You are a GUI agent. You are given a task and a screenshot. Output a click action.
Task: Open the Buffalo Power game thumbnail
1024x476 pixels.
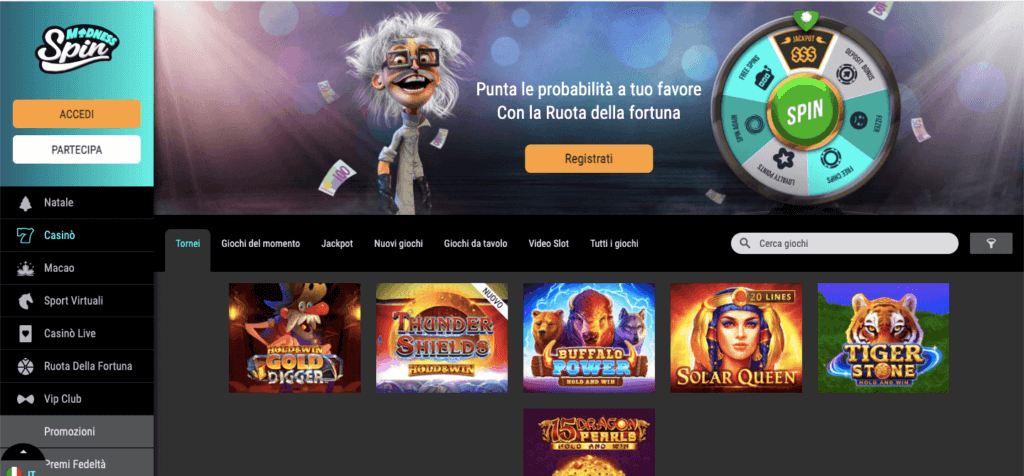(589, 338)
